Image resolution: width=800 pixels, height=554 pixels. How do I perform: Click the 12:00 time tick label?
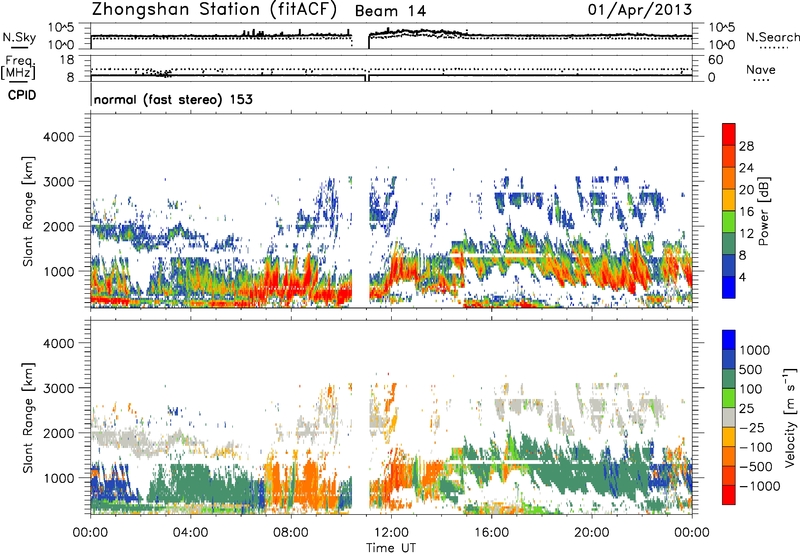tap(391, 533)
